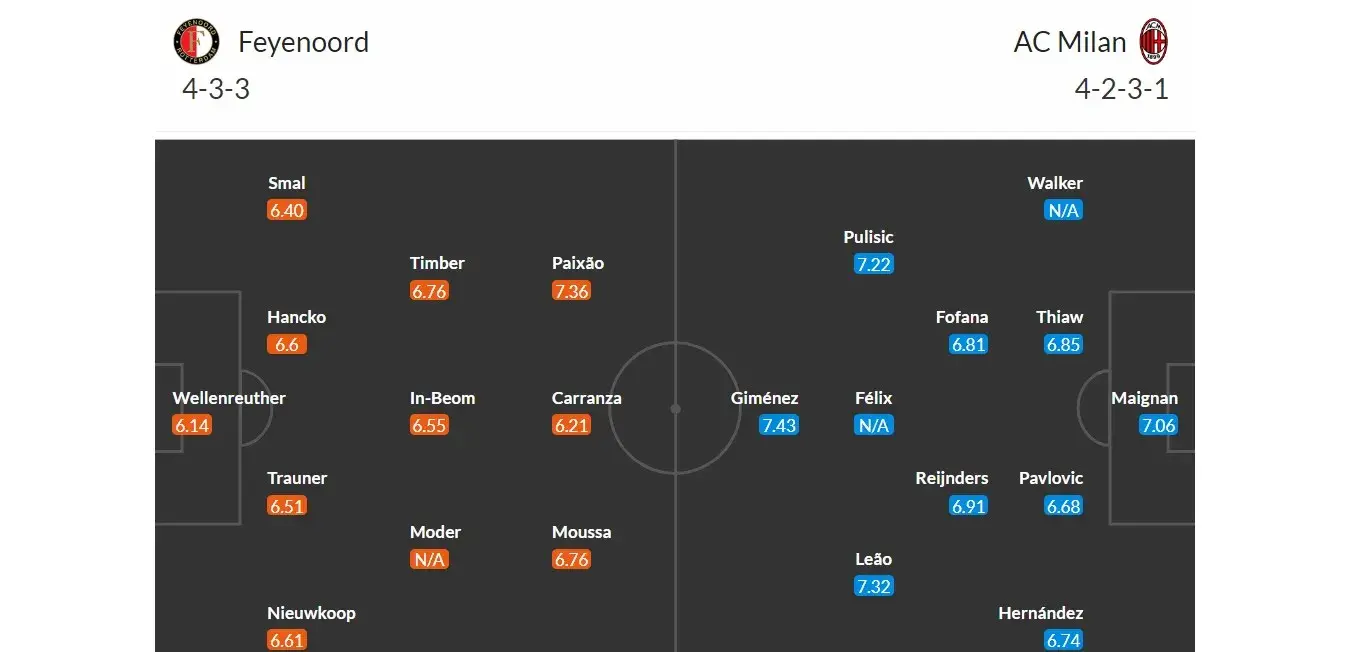Screen dimensions: 1350x652
Task: Open the AC Milan team name link
Action: point(1069,42)
